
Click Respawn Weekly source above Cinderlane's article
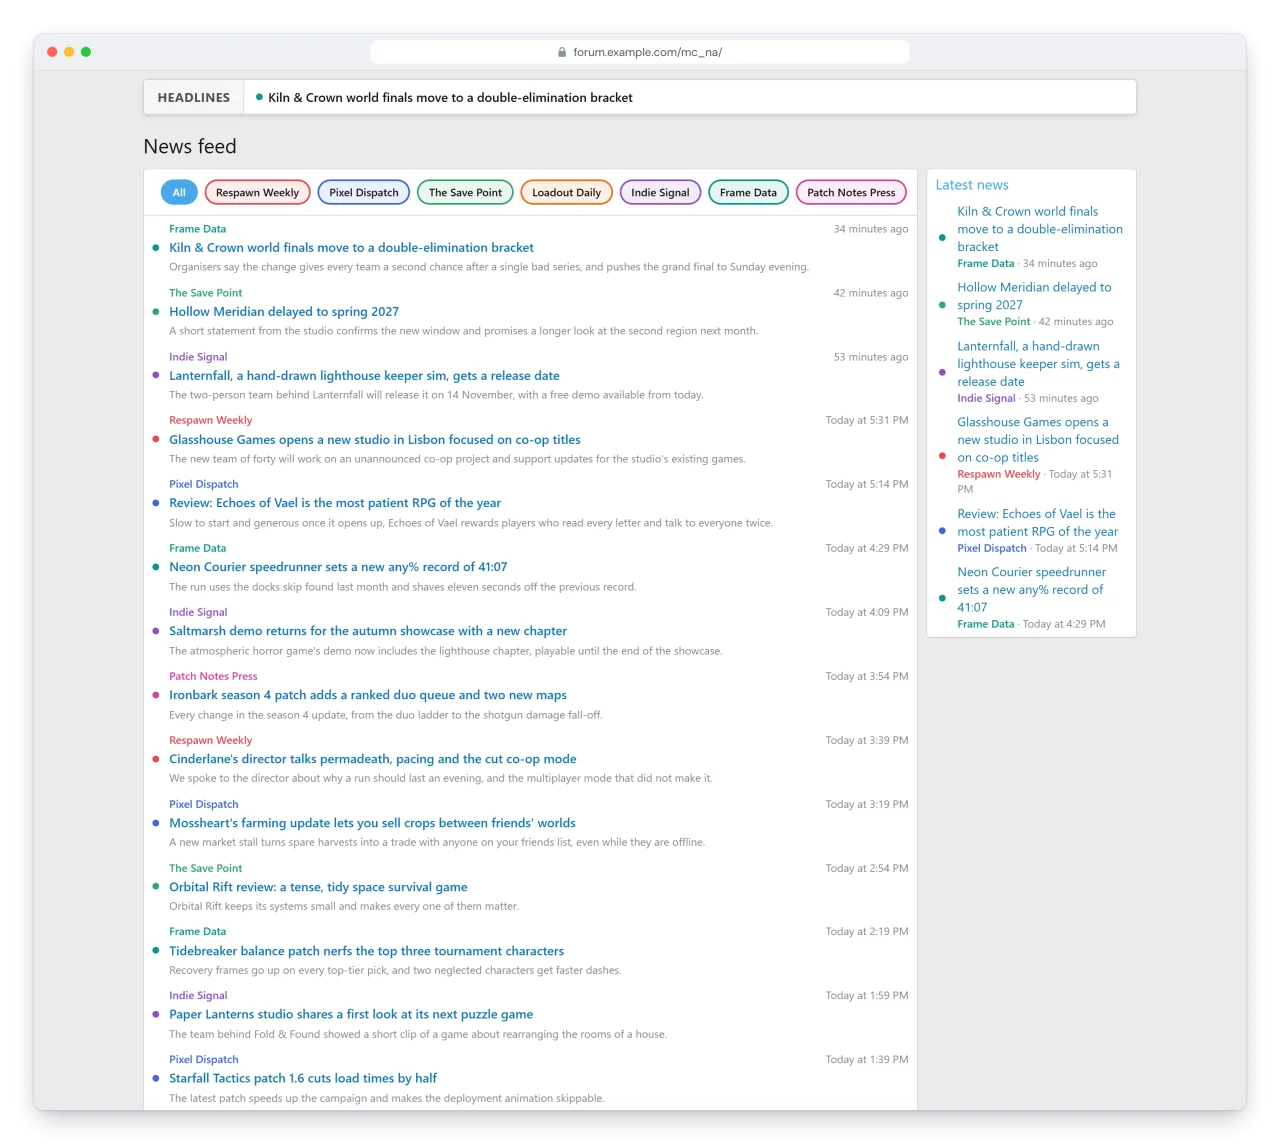tap(210, 740)
